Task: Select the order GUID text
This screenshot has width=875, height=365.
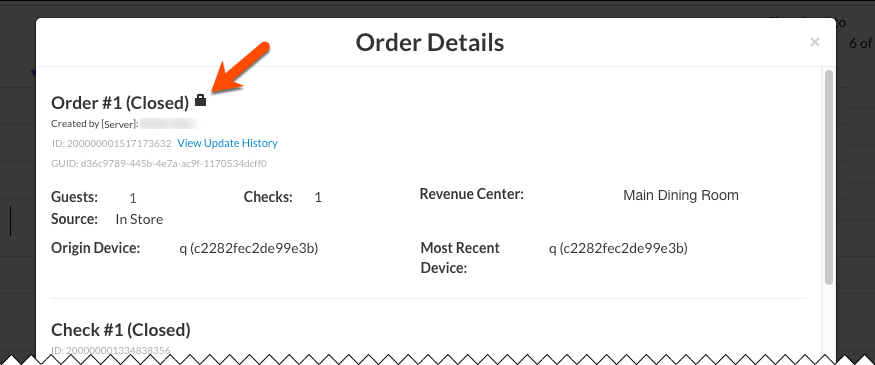Action: point(159,164)
